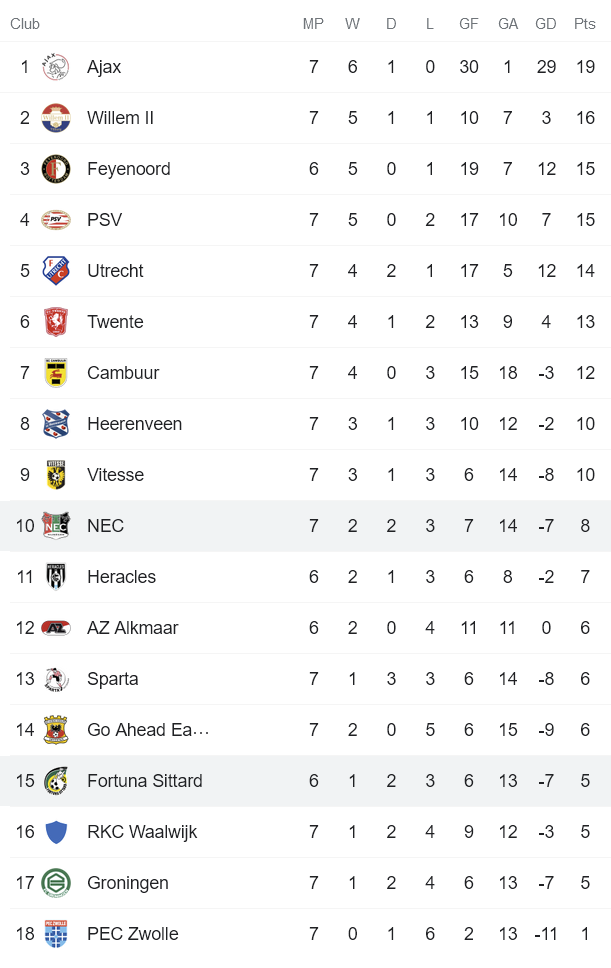
Task: Click the Cambuur yellow-black badge
Action: (x=56, y=373)
